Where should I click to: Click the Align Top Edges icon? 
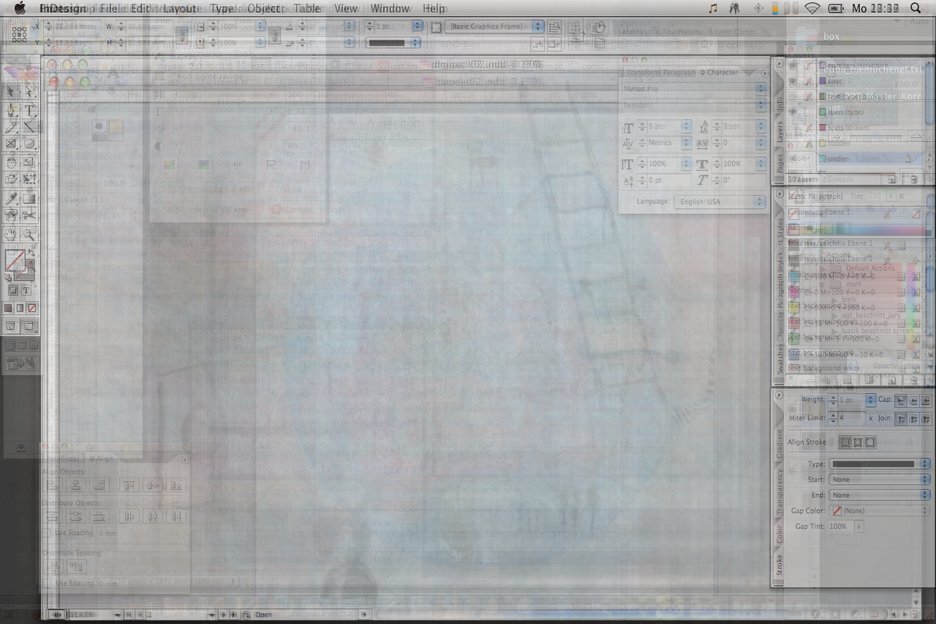point(129,485)
